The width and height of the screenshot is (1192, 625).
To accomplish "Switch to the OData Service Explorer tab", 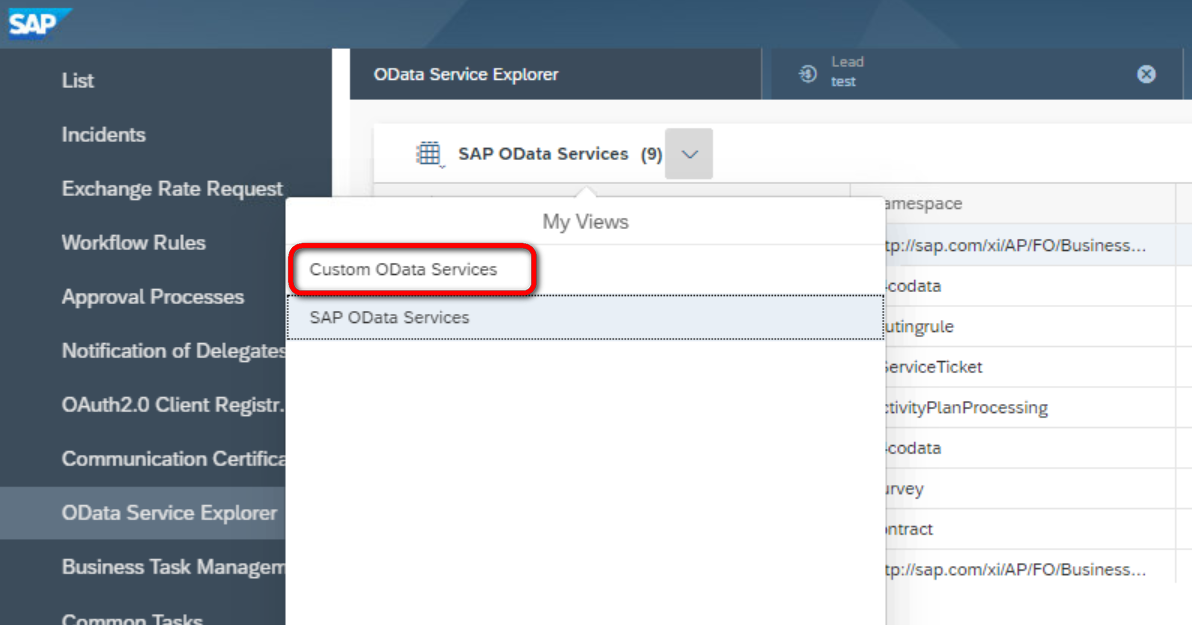I will 466,74.
